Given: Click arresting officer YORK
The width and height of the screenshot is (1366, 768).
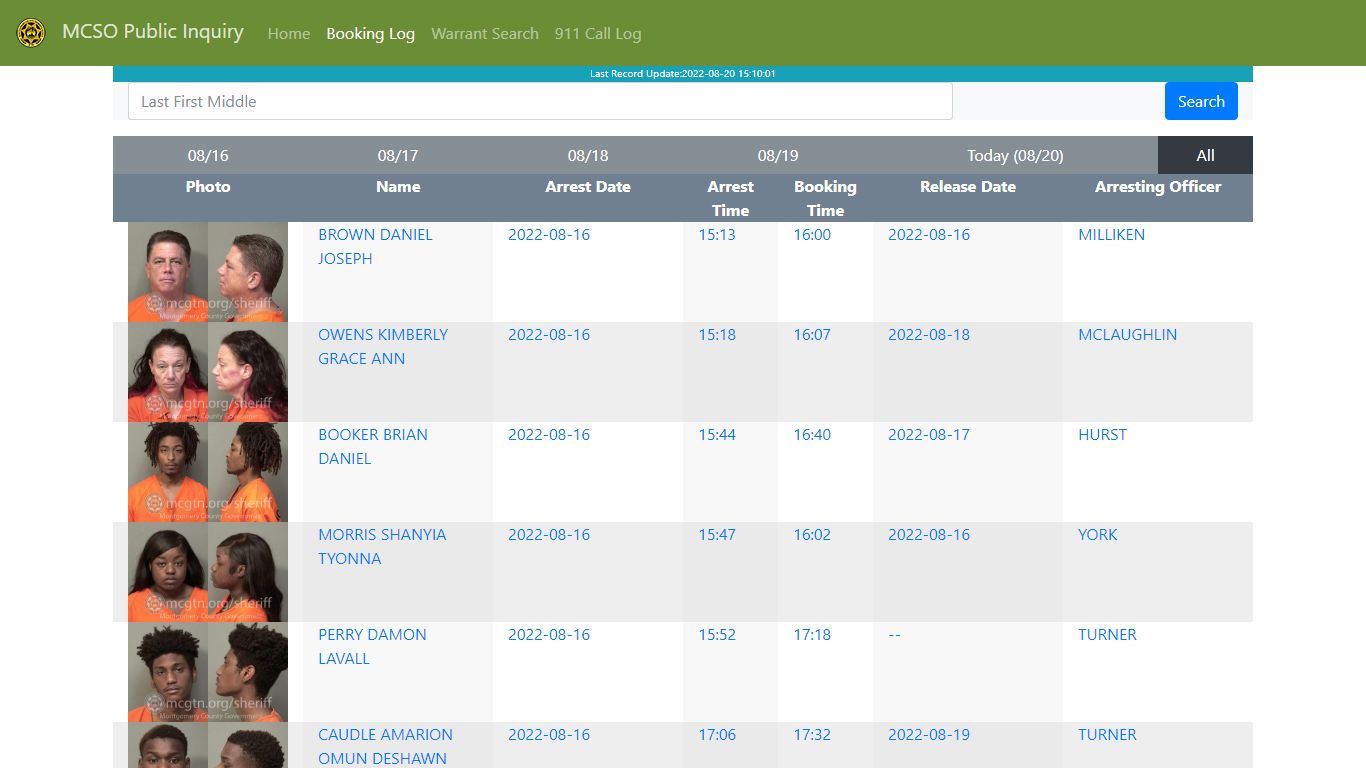Looking at the screenshot, I should click(x=1098, y=534).
